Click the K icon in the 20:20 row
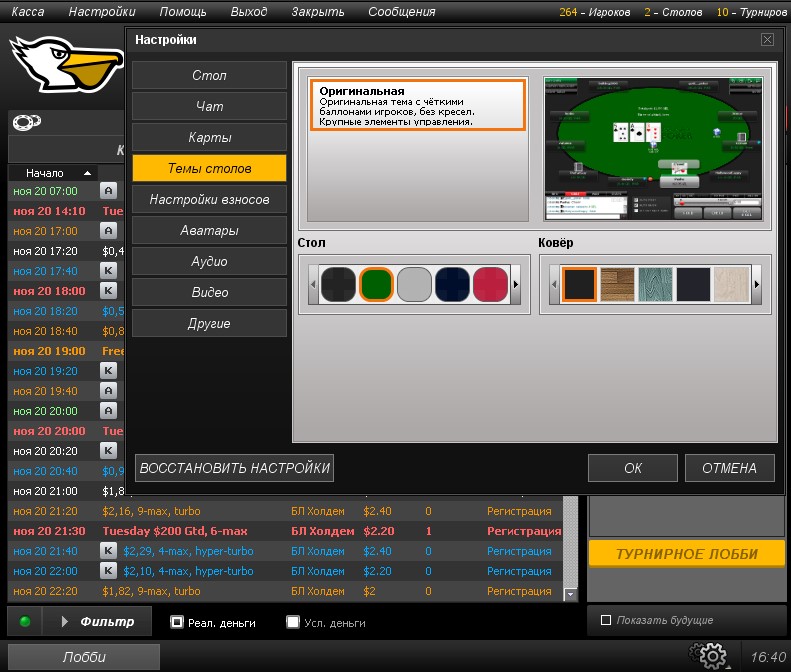 [109, 451]
